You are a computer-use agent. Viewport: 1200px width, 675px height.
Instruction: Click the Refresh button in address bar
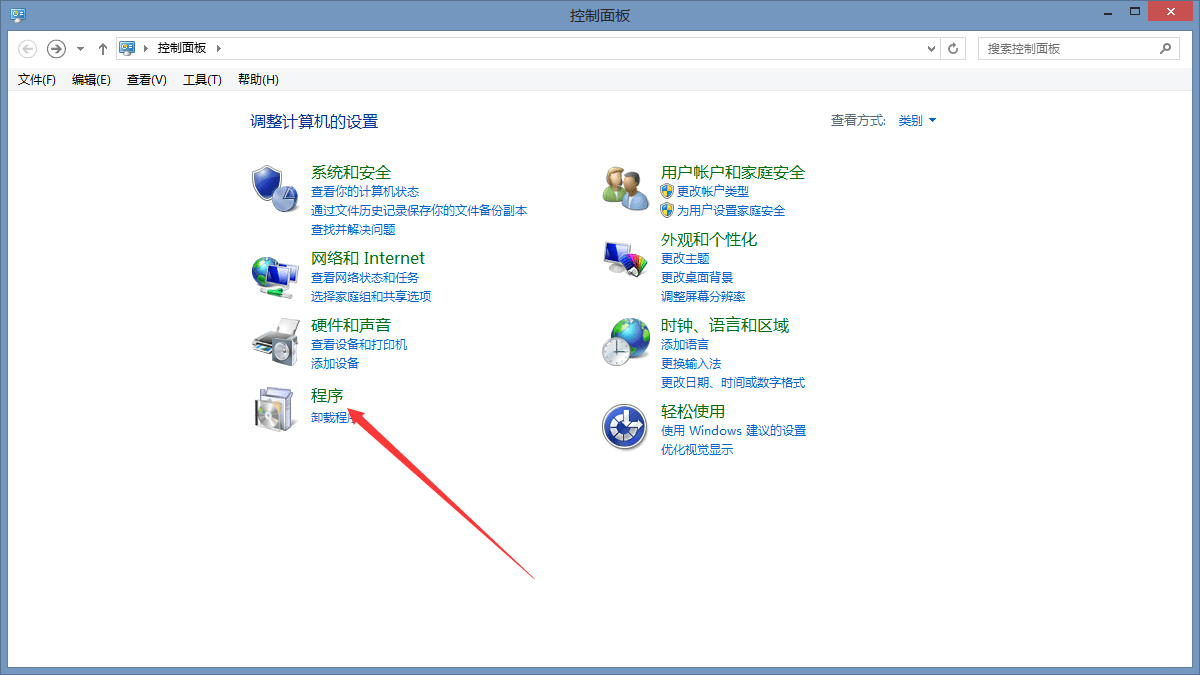point(954,48)
